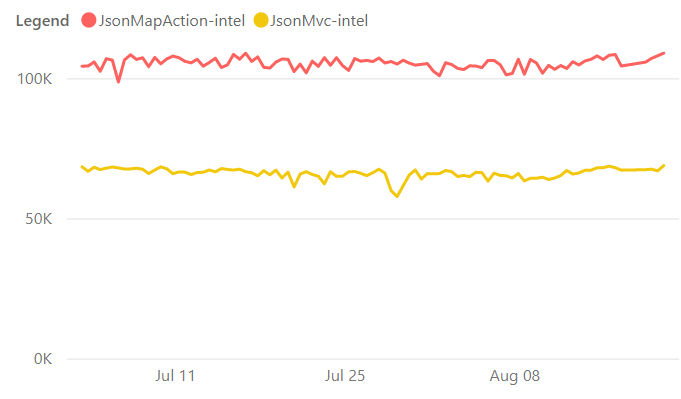The image size is (681, 399).
Task: Click the red line's deepest dip below 100K
Action: [119, 81]
